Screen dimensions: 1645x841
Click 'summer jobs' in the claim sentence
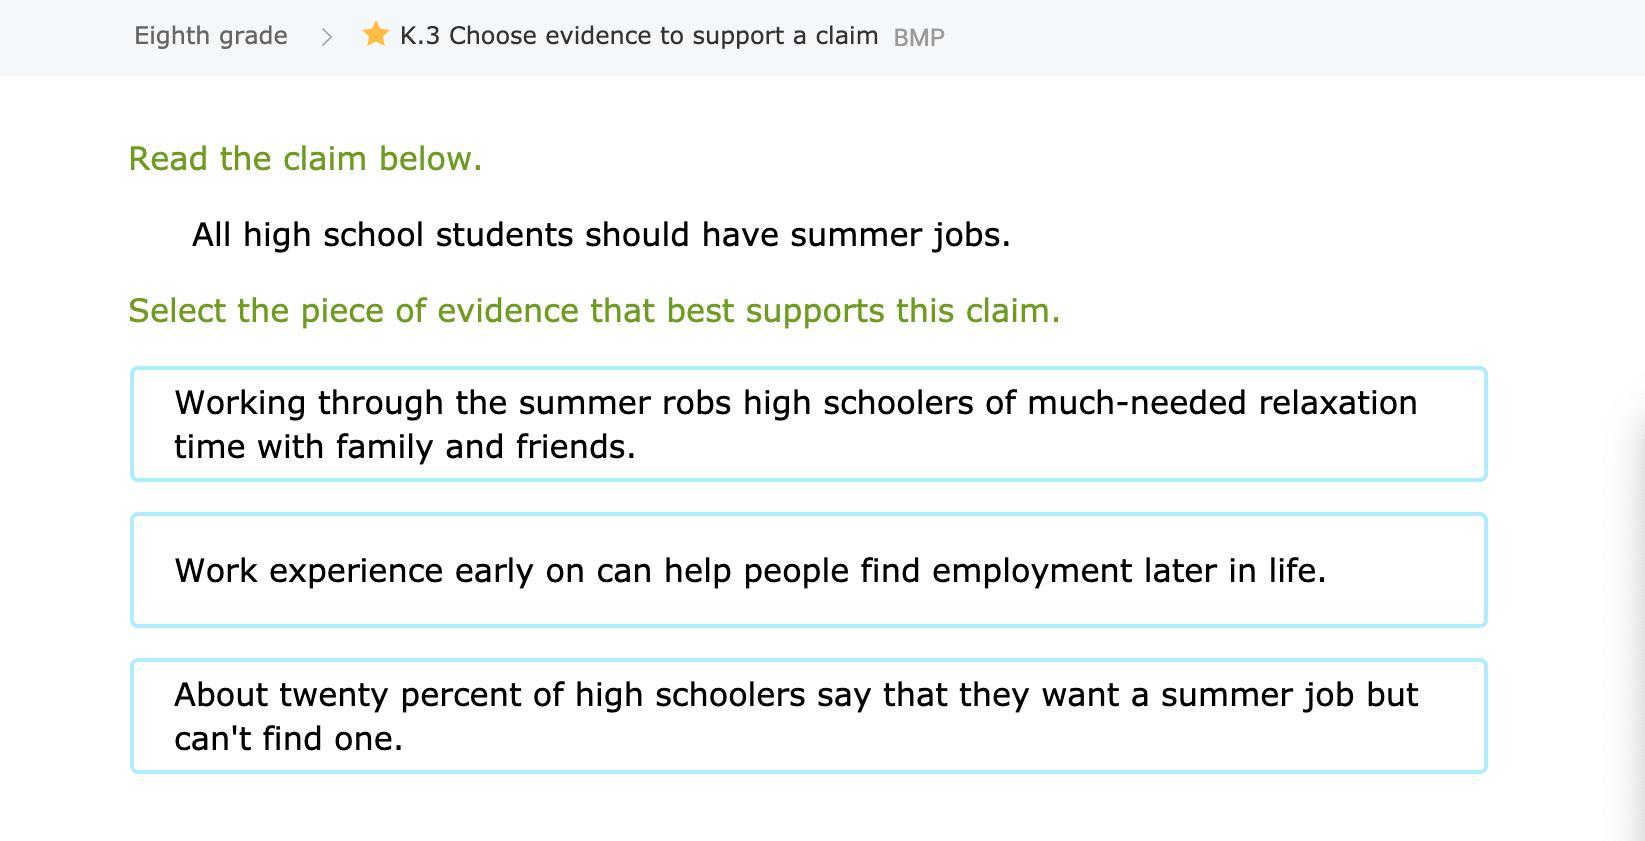pos(900,235)
